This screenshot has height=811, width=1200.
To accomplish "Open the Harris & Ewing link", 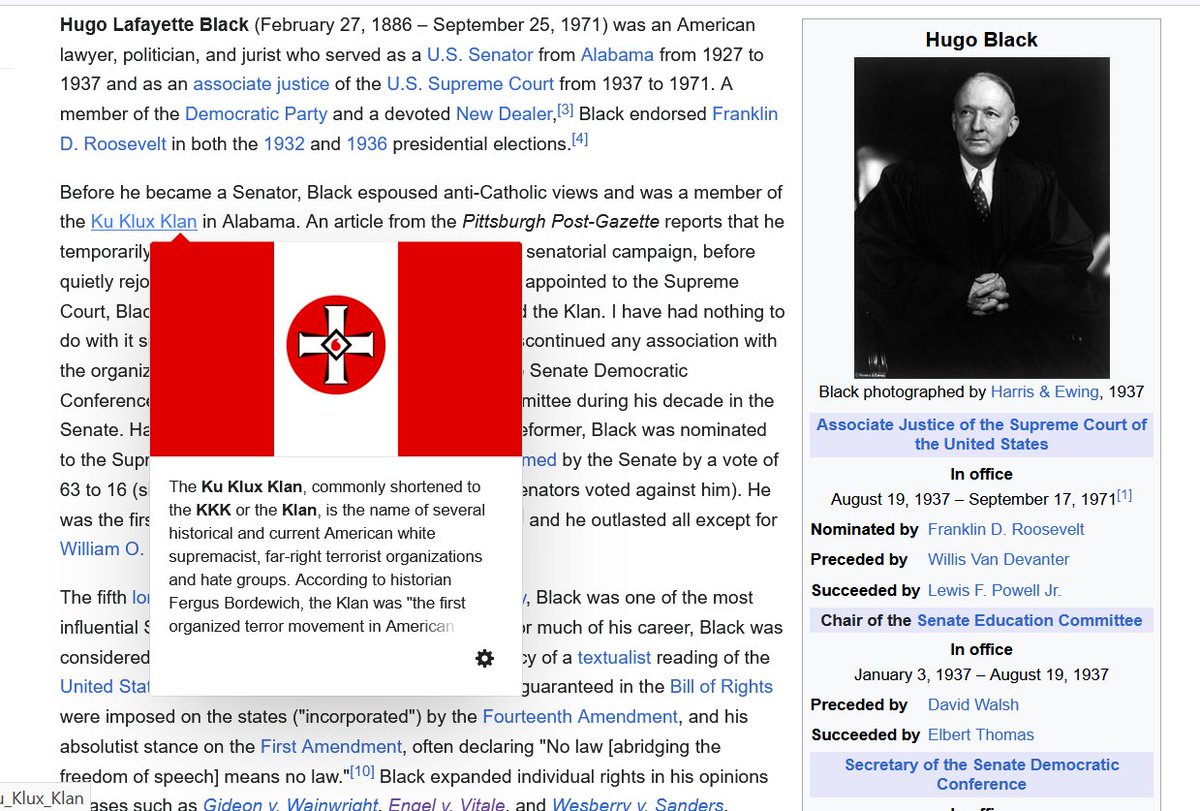I will click(1044, 392).
